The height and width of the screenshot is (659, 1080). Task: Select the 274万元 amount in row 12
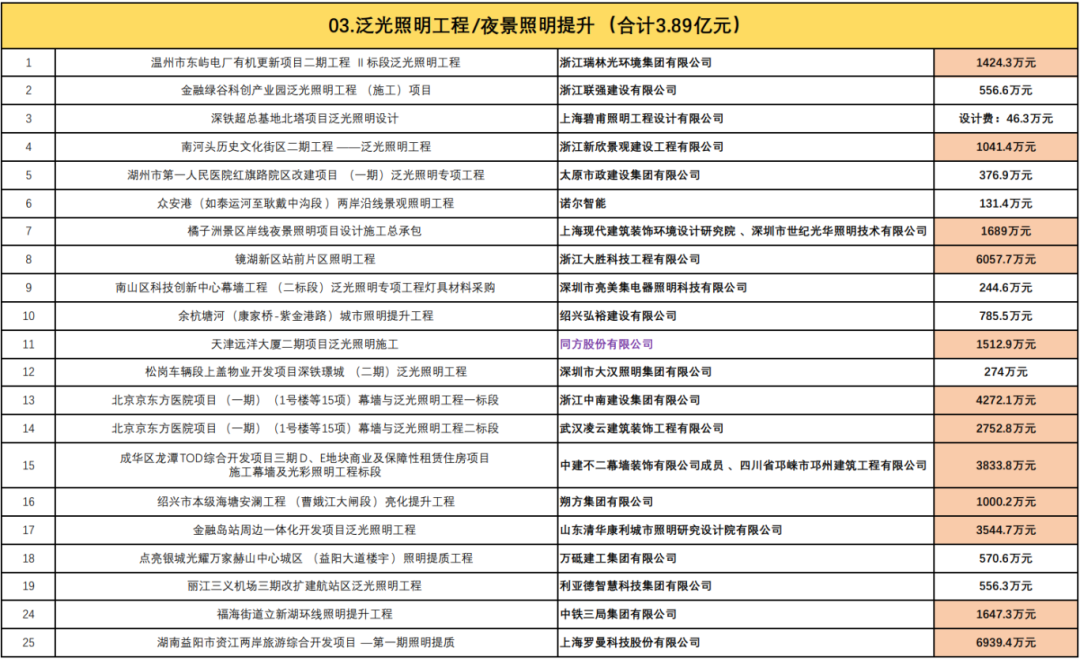coord(1003,371)
